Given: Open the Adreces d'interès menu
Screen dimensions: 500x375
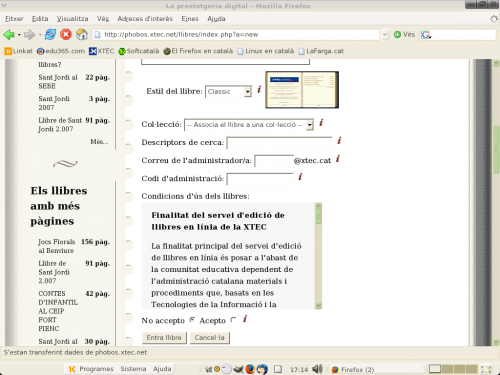Looking at the screenshot, I should [x=145, y=19].
